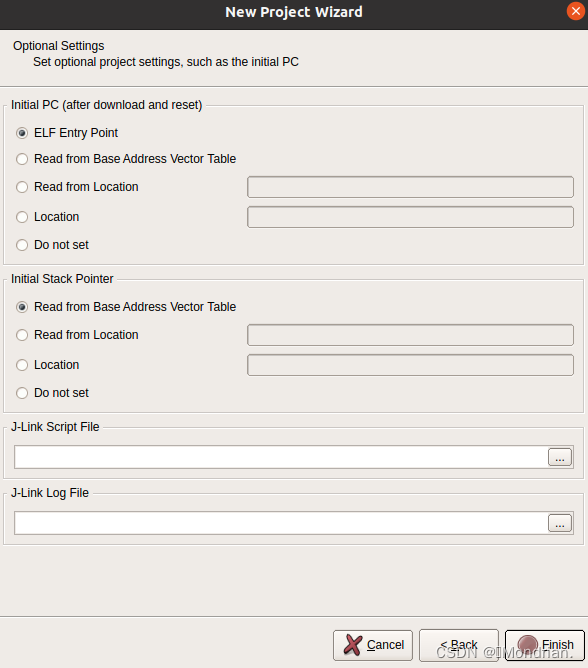Select Stack Pointer Read from Location option
The image size is (588, 668).
(22, 335)
